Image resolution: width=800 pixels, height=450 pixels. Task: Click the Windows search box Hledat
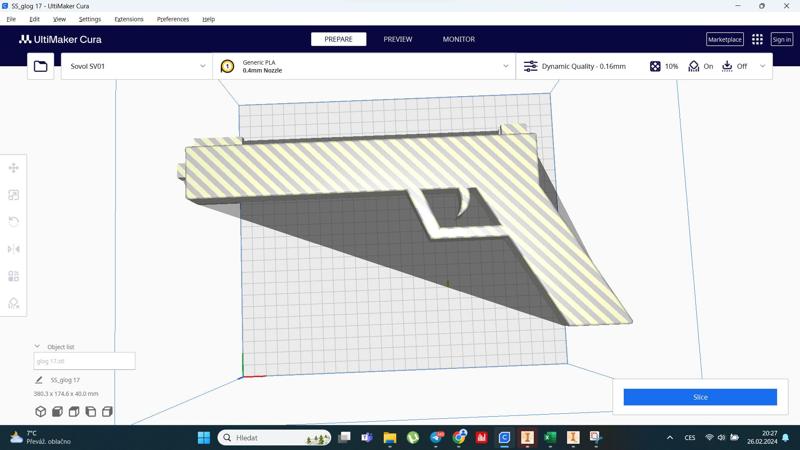point(274,438)
